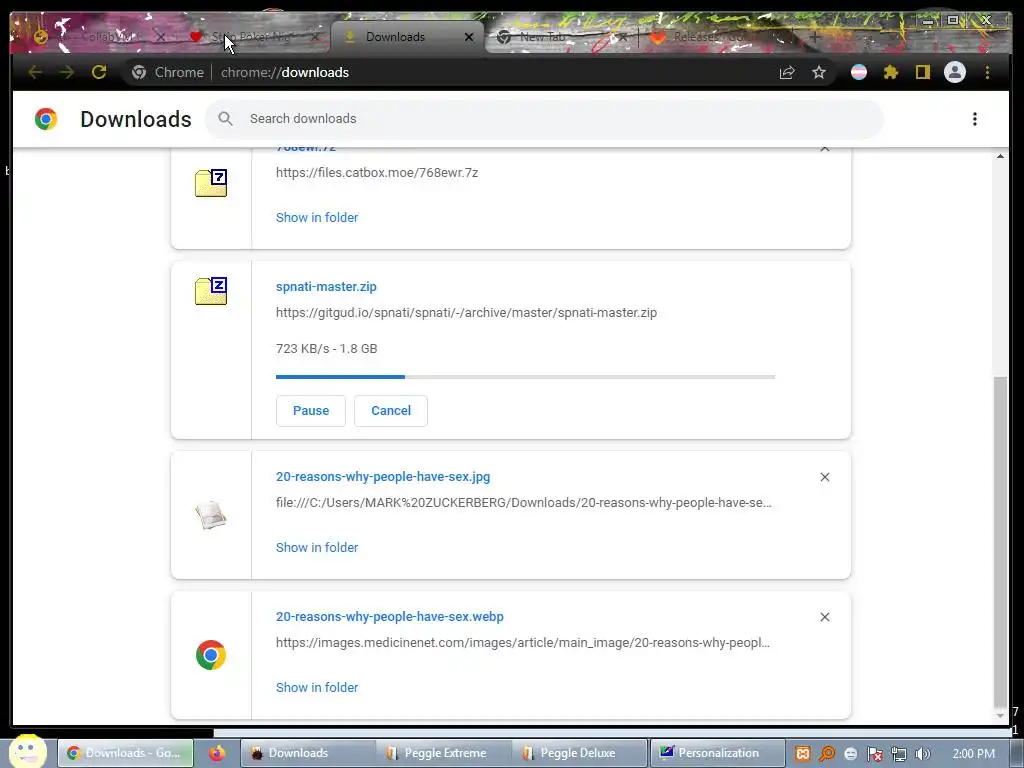Click the network tray icon
The image size is (1024, 768).
point(899,754)
